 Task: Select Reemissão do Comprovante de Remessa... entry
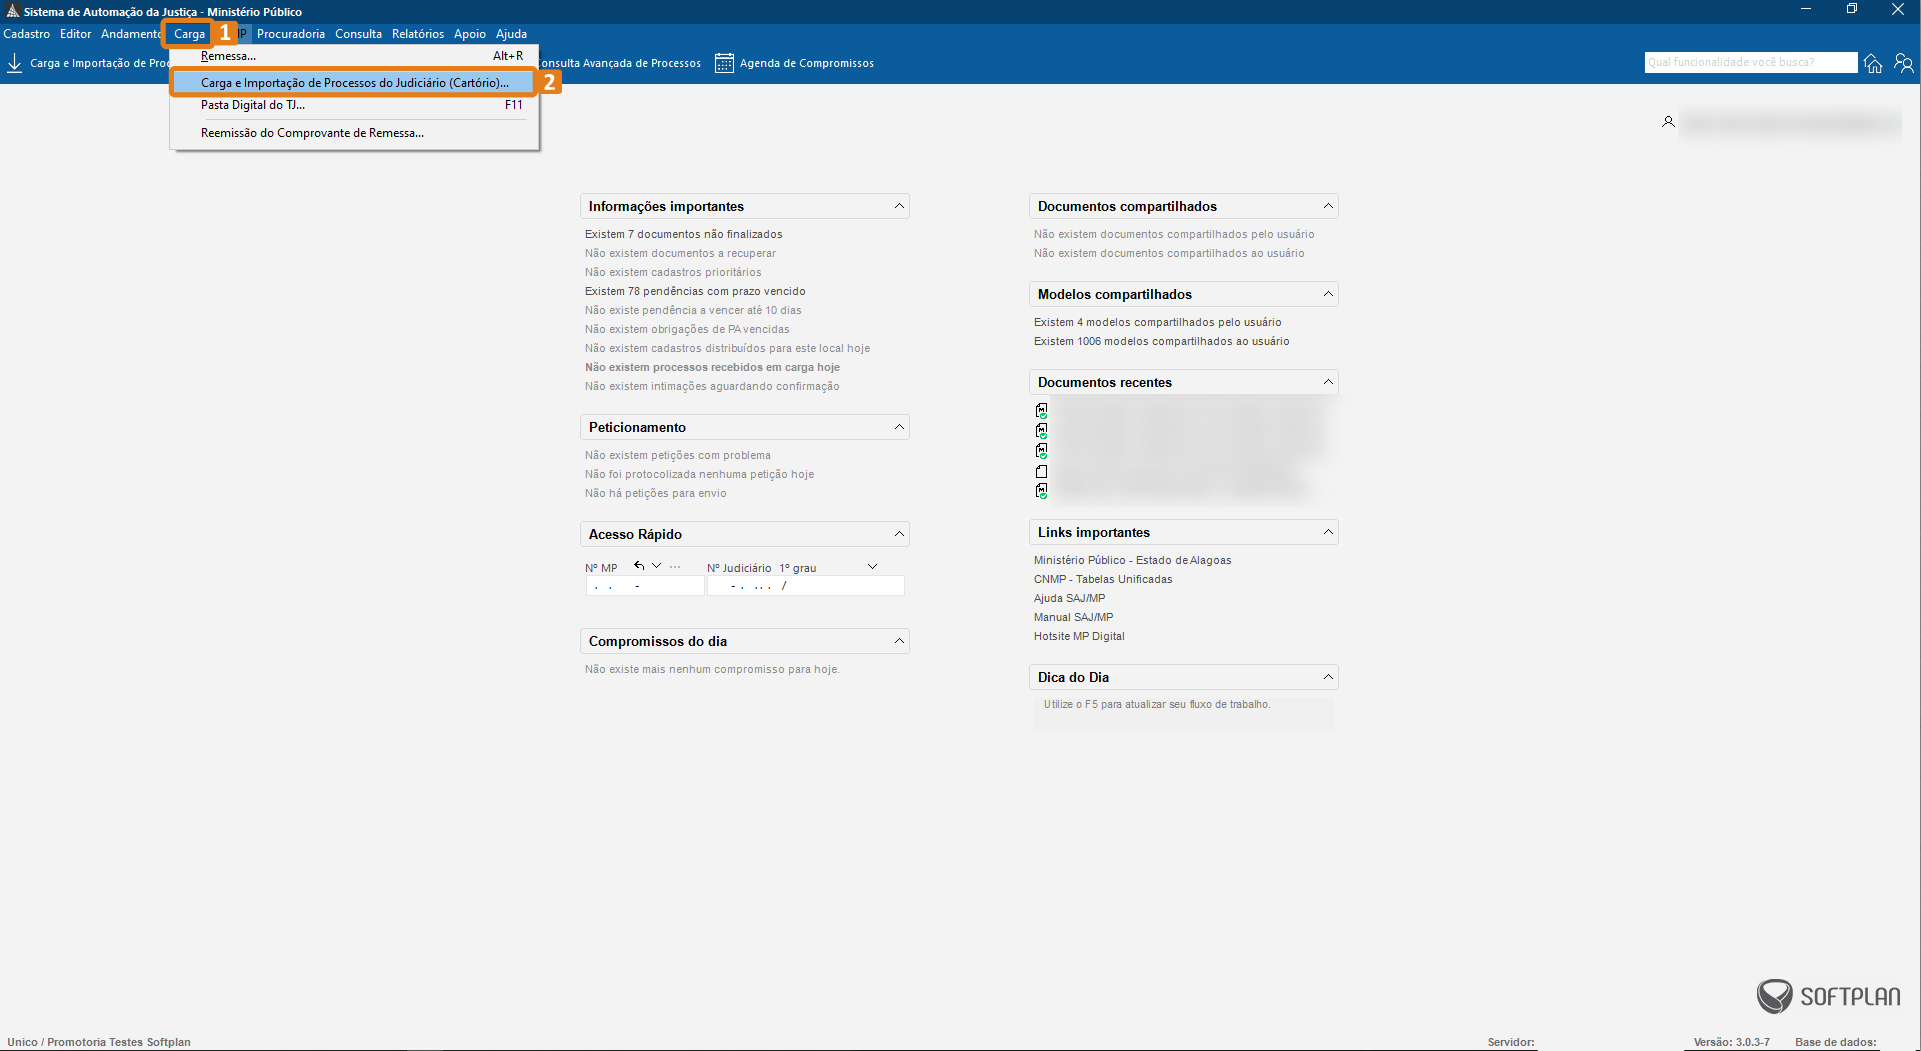355,133
